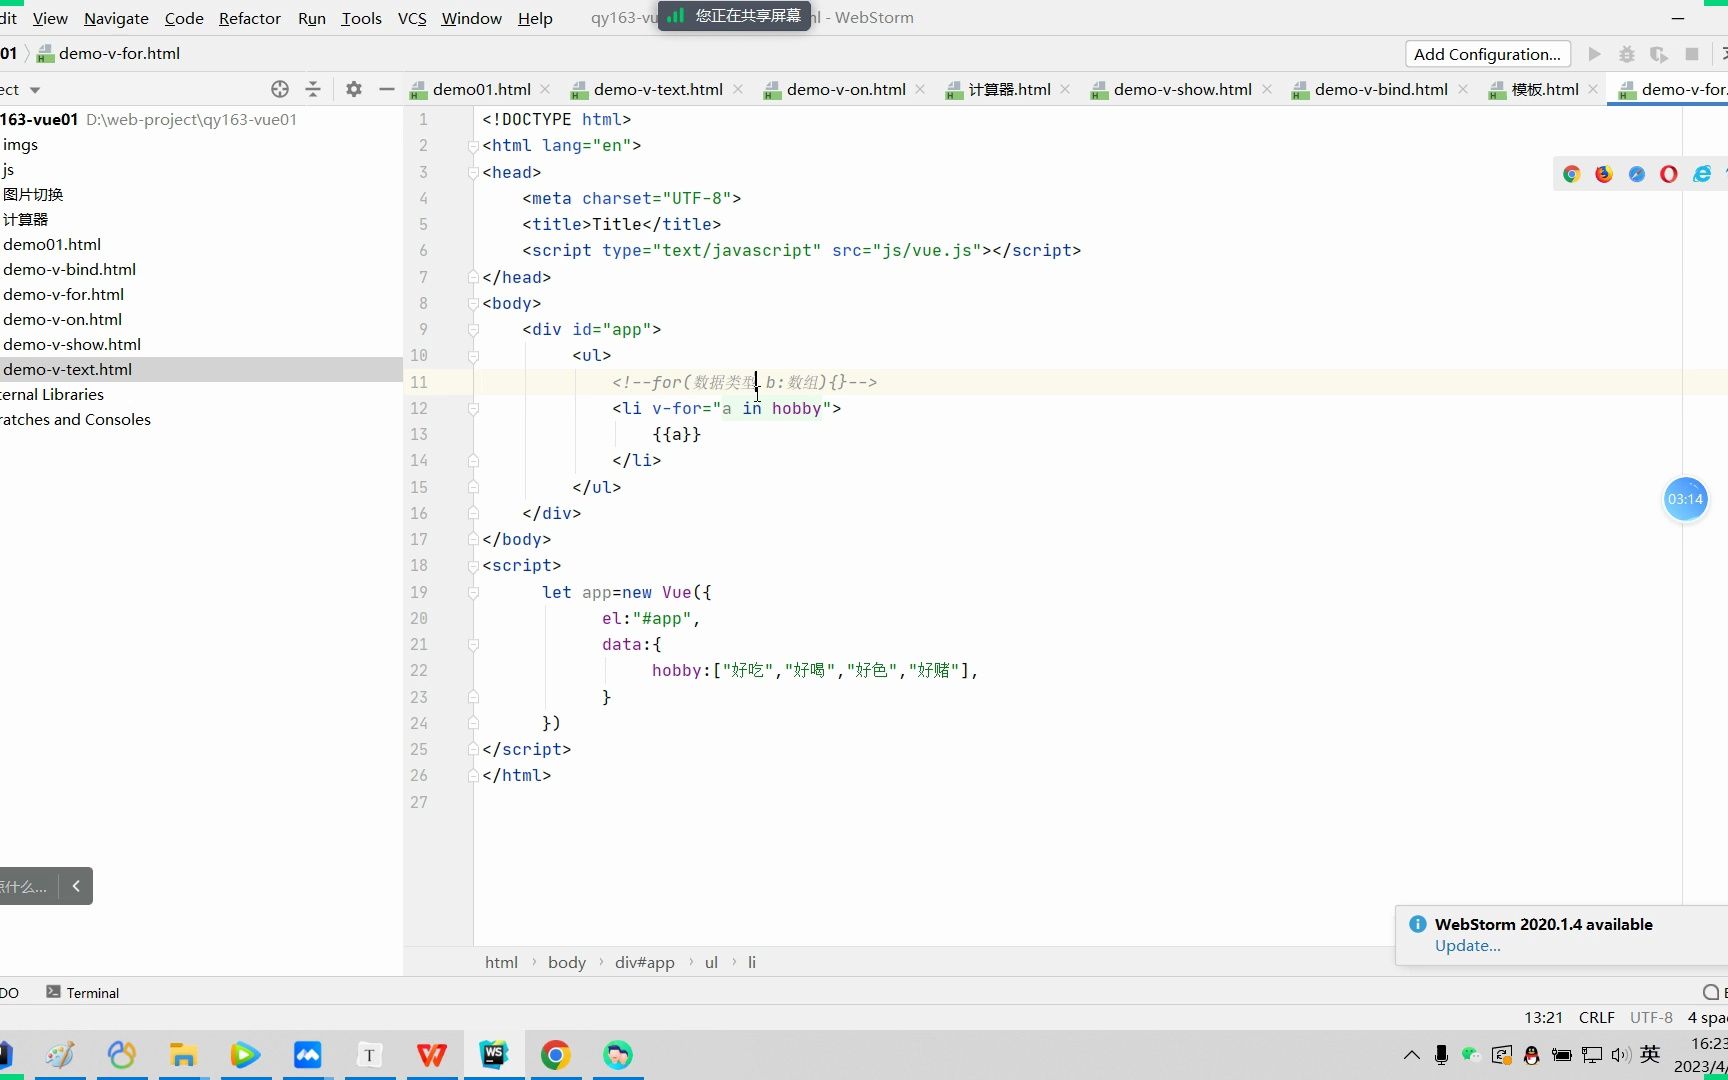Click line 22 hobby array in editor
This screenshot has width=1728, height=1080.
click(814, 670)
